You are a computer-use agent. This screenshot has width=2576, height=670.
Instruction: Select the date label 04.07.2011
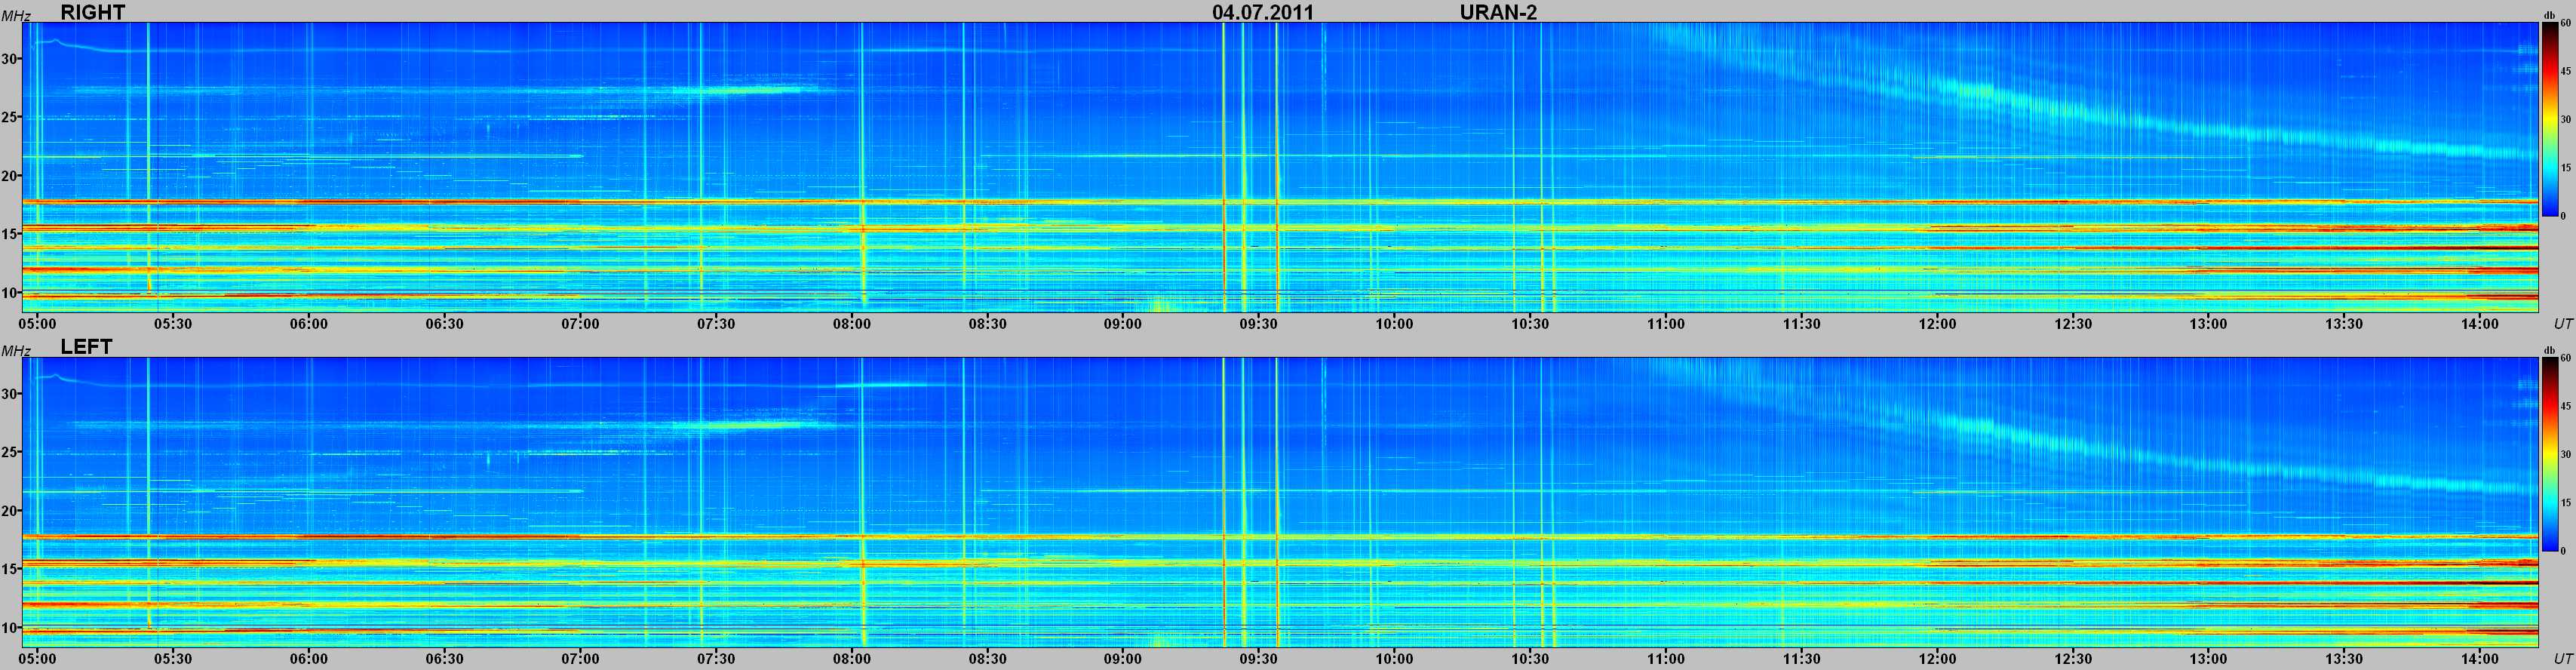tap(1263, 12)
